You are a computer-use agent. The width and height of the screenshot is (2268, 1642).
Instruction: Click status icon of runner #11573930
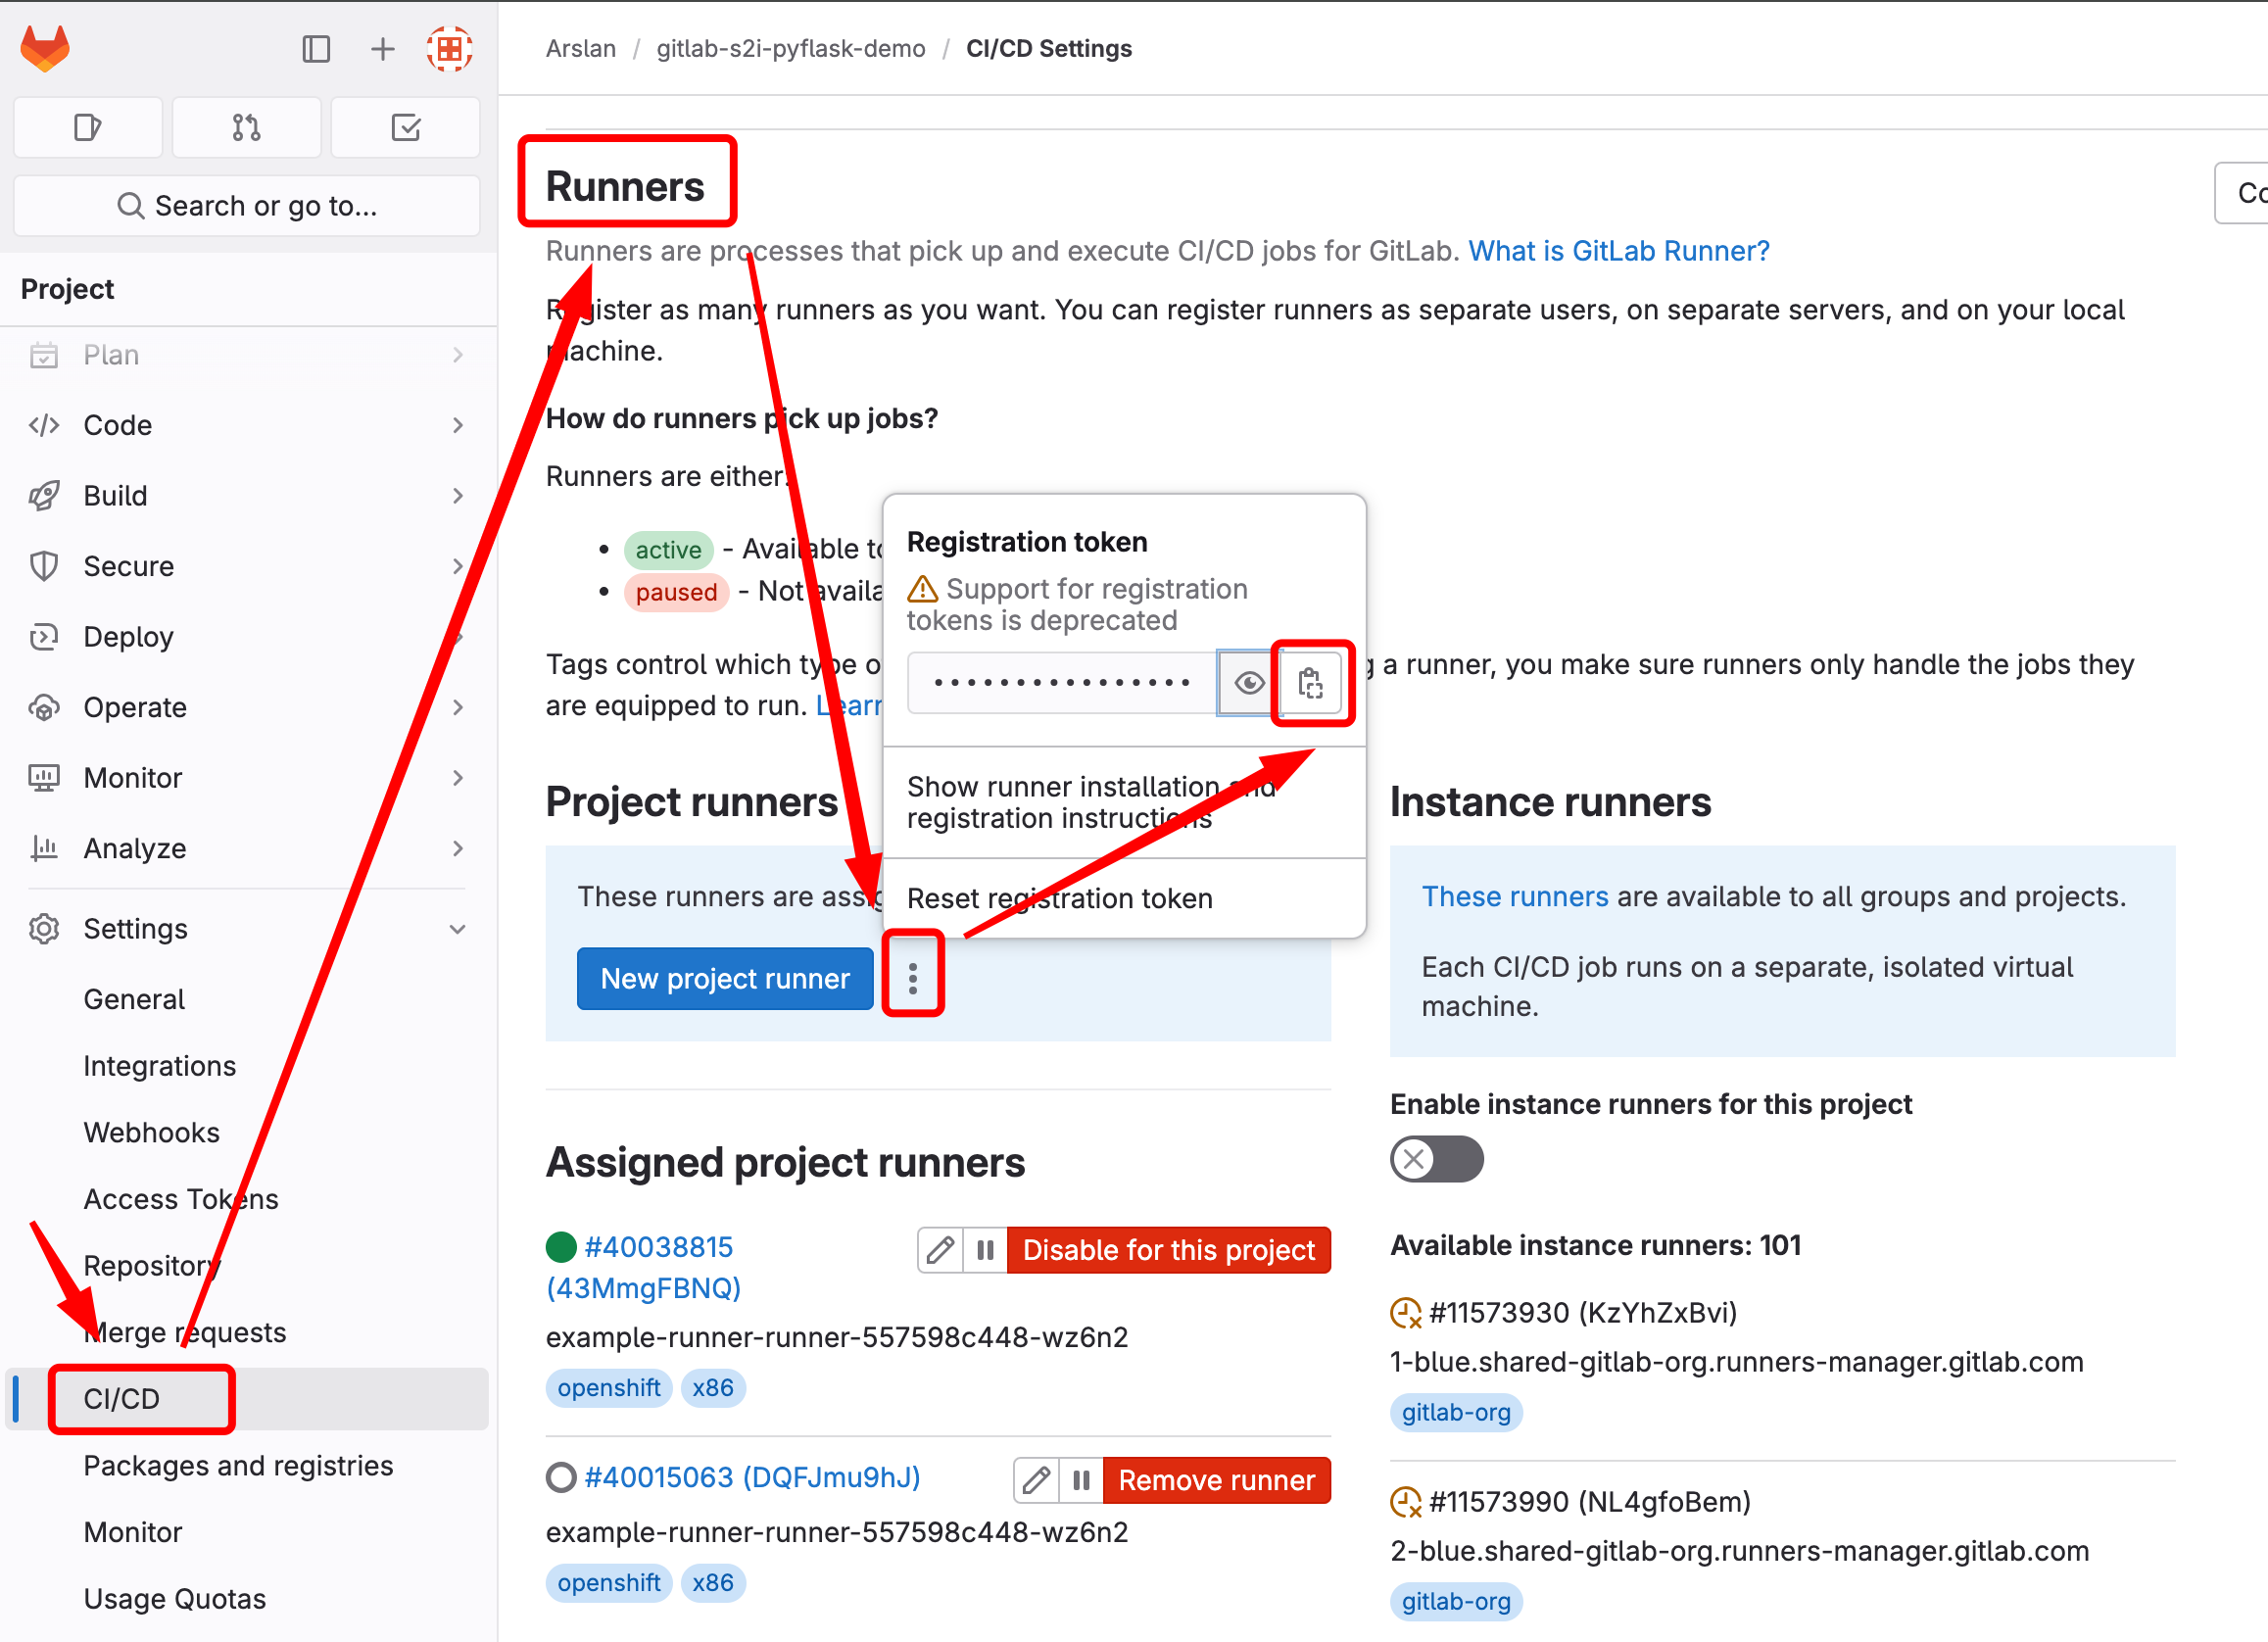click(1406, 1312)
